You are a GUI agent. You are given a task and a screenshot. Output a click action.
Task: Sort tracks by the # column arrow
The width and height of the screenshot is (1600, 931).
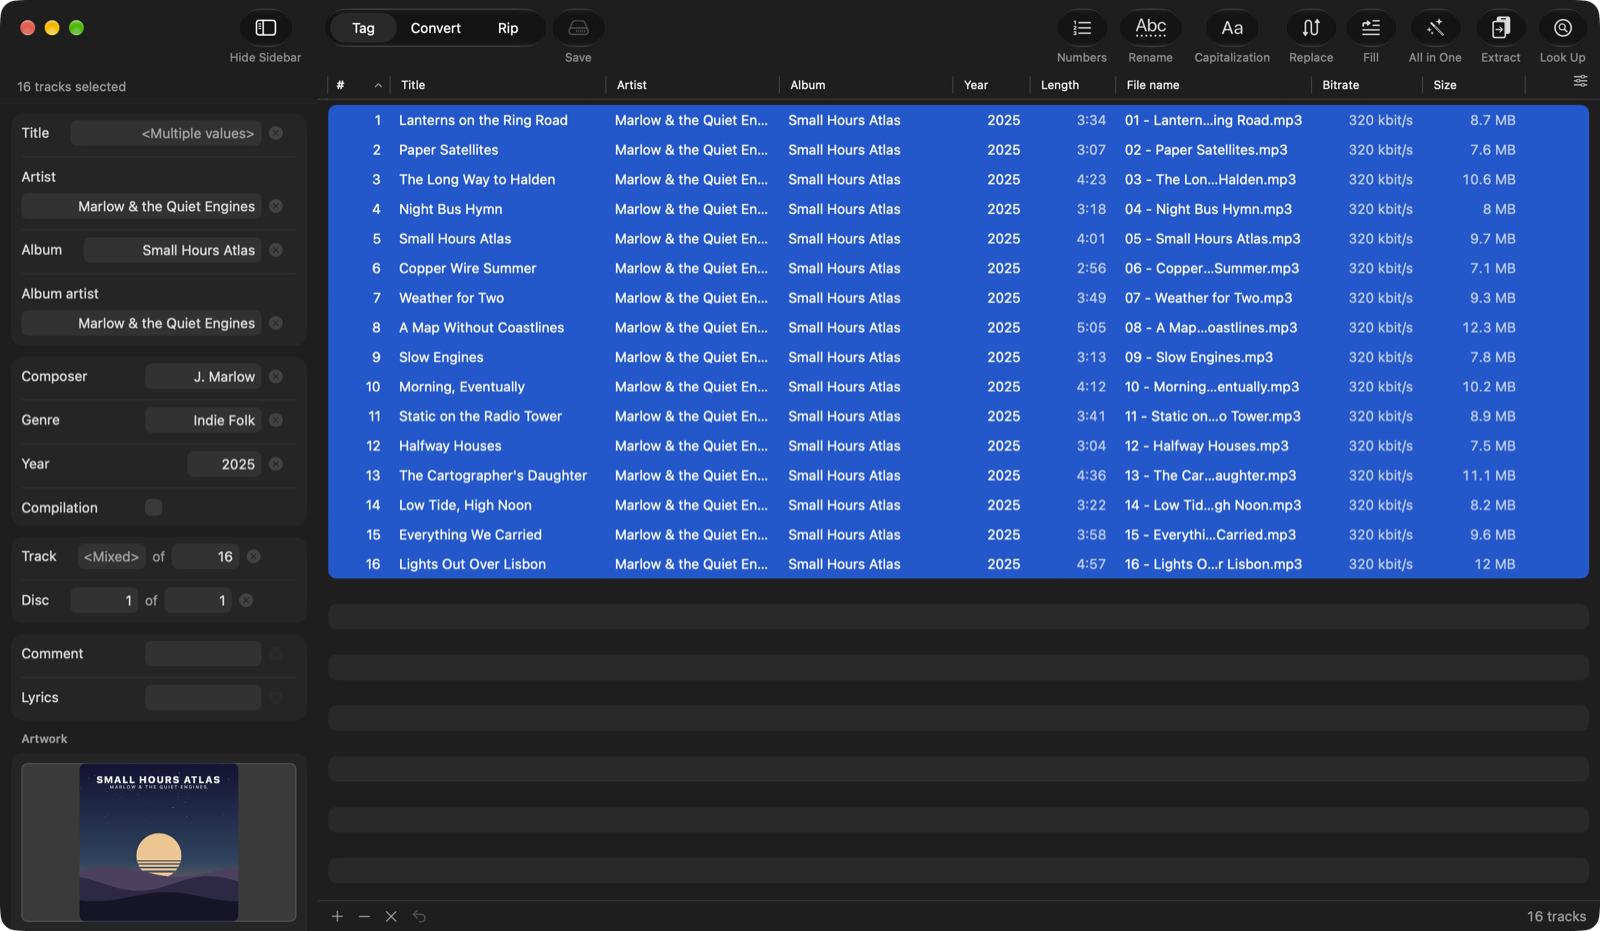point(378,85)
